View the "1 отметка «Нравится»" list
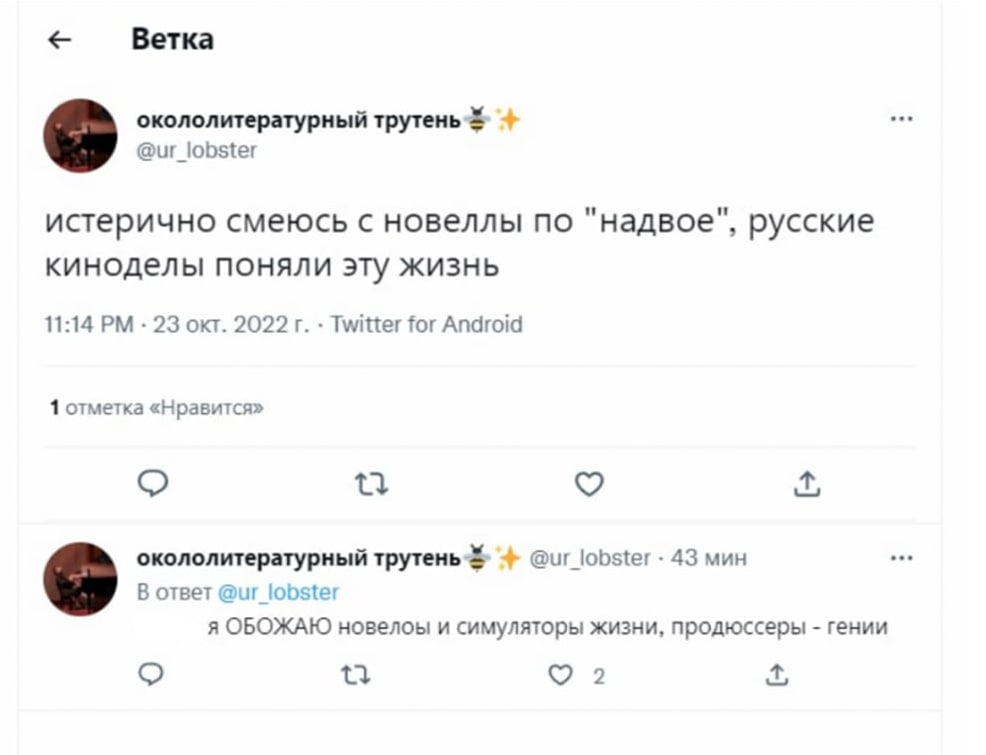 157,407
